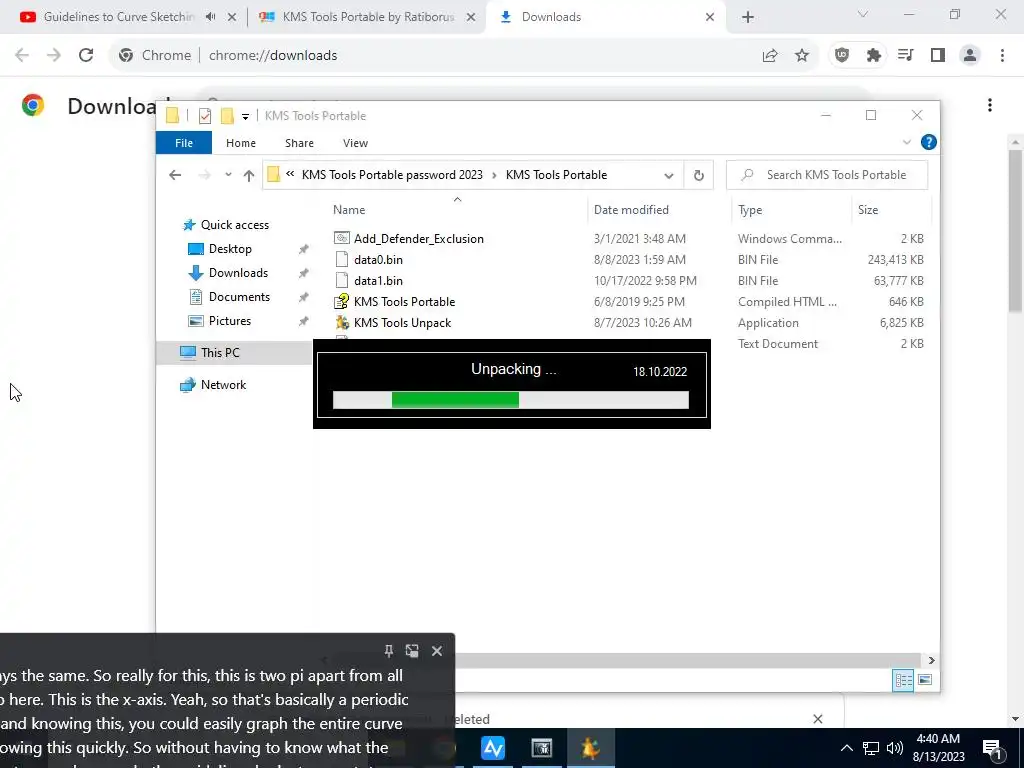Click the shield extension icon in Chrome
The width and height of the screenshot is (1024, 768).
(x=842, y=56)
